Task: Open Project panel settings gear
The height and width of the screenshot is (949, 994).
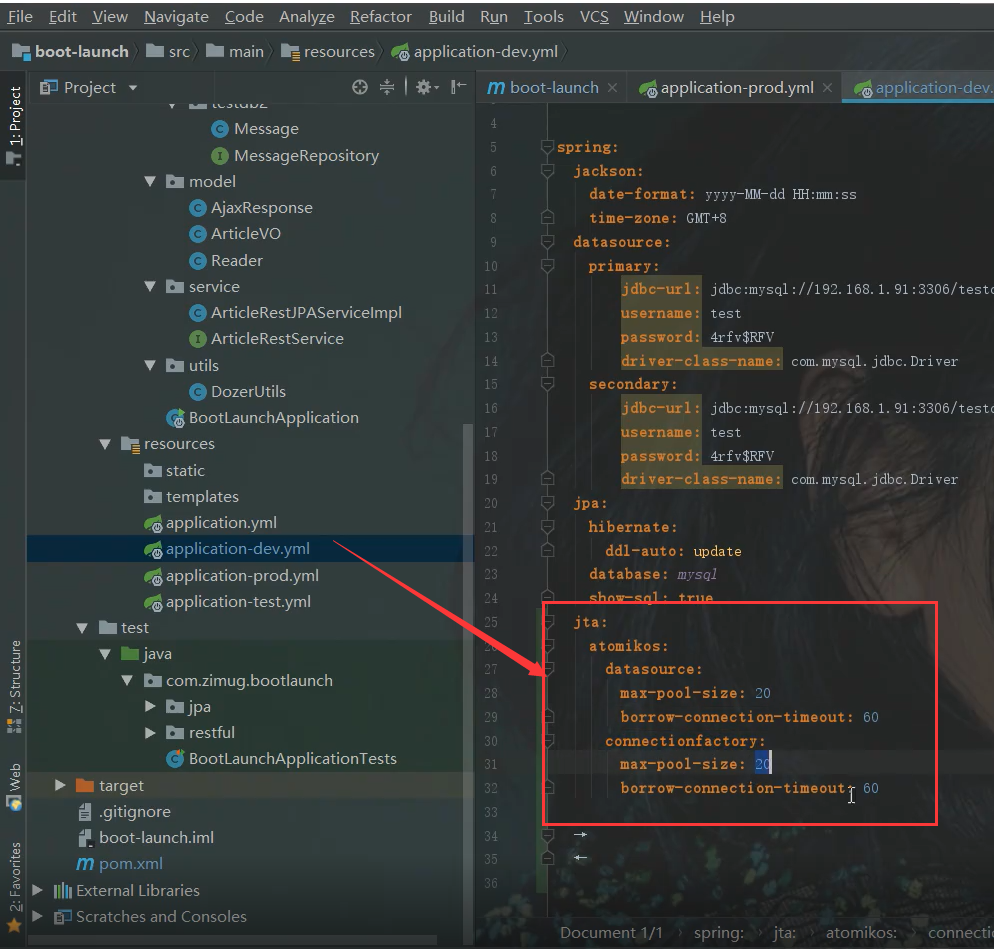Action: [427, 87]
